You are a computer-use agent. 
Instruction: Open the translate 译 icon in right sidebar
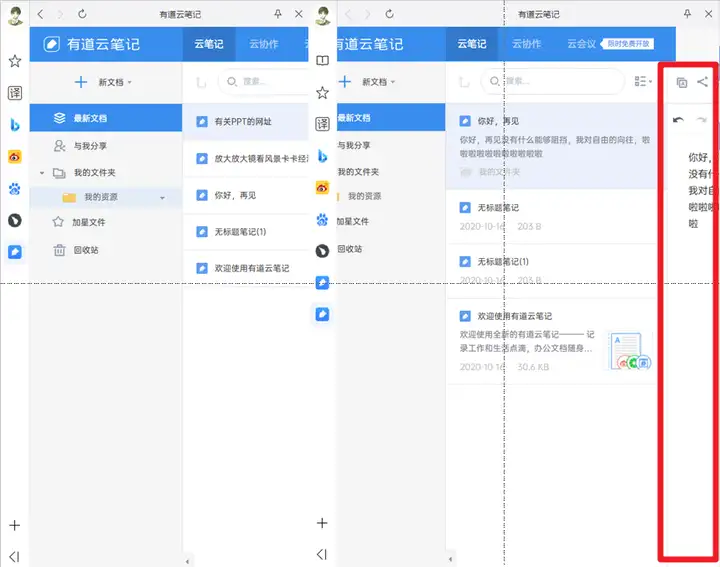[322, 124]
